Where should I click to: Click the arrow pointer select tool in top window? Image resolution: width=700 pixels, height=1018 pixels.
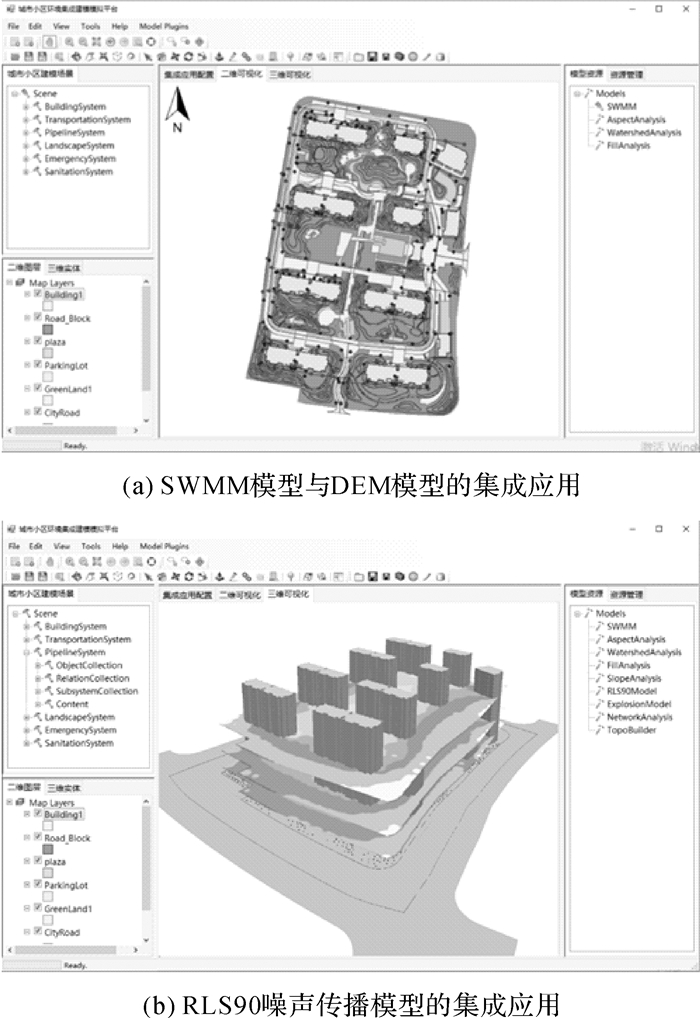[148, 57]
